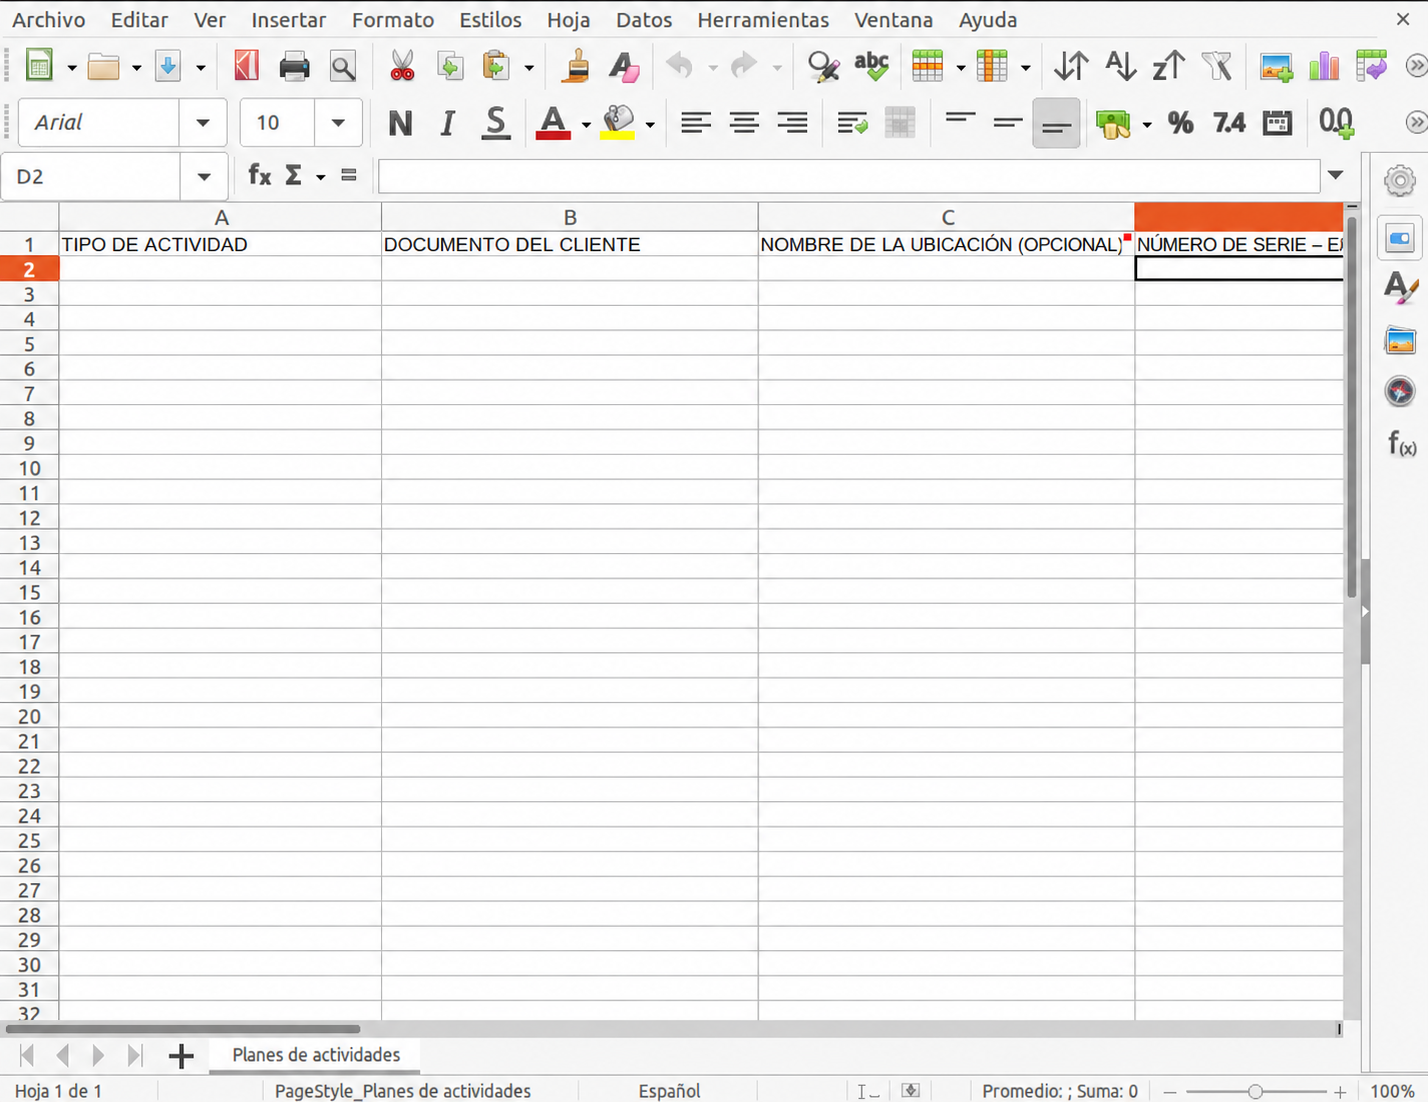Open the Datos menu

pyautogui.click(x=644, y=20)
